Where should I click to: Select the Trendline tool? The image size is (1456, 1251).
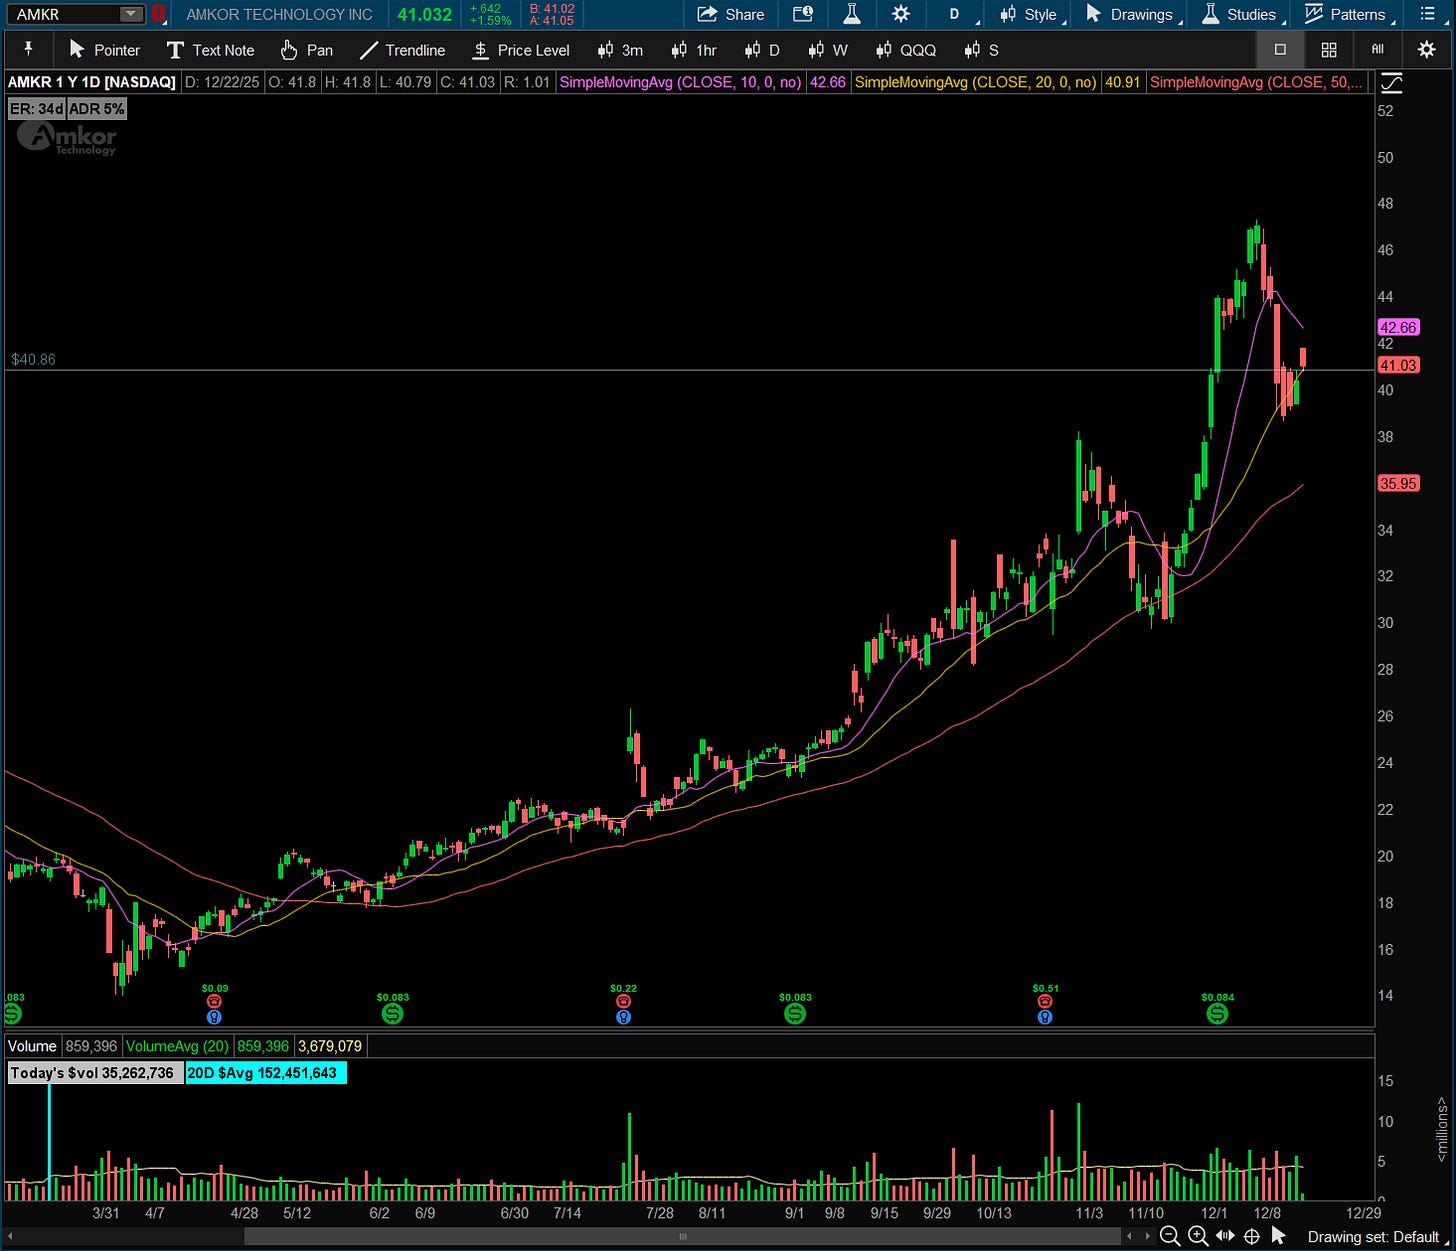tap(403, 50)
